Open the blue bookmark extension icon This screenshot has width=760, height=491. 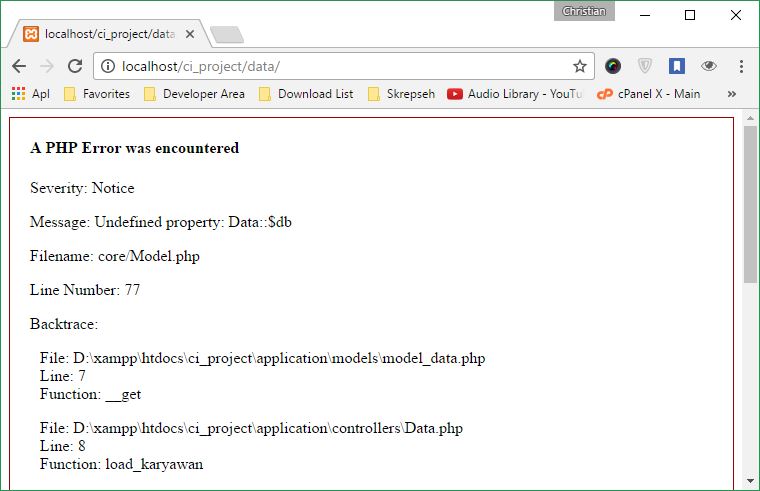click(677, 66)
